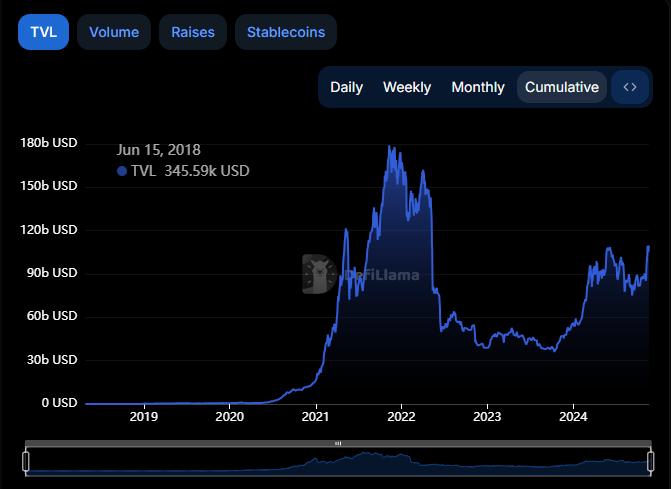Select the Cumulative option
The height and width of the screenshot is (489, 671).
[x=562, y=87]
